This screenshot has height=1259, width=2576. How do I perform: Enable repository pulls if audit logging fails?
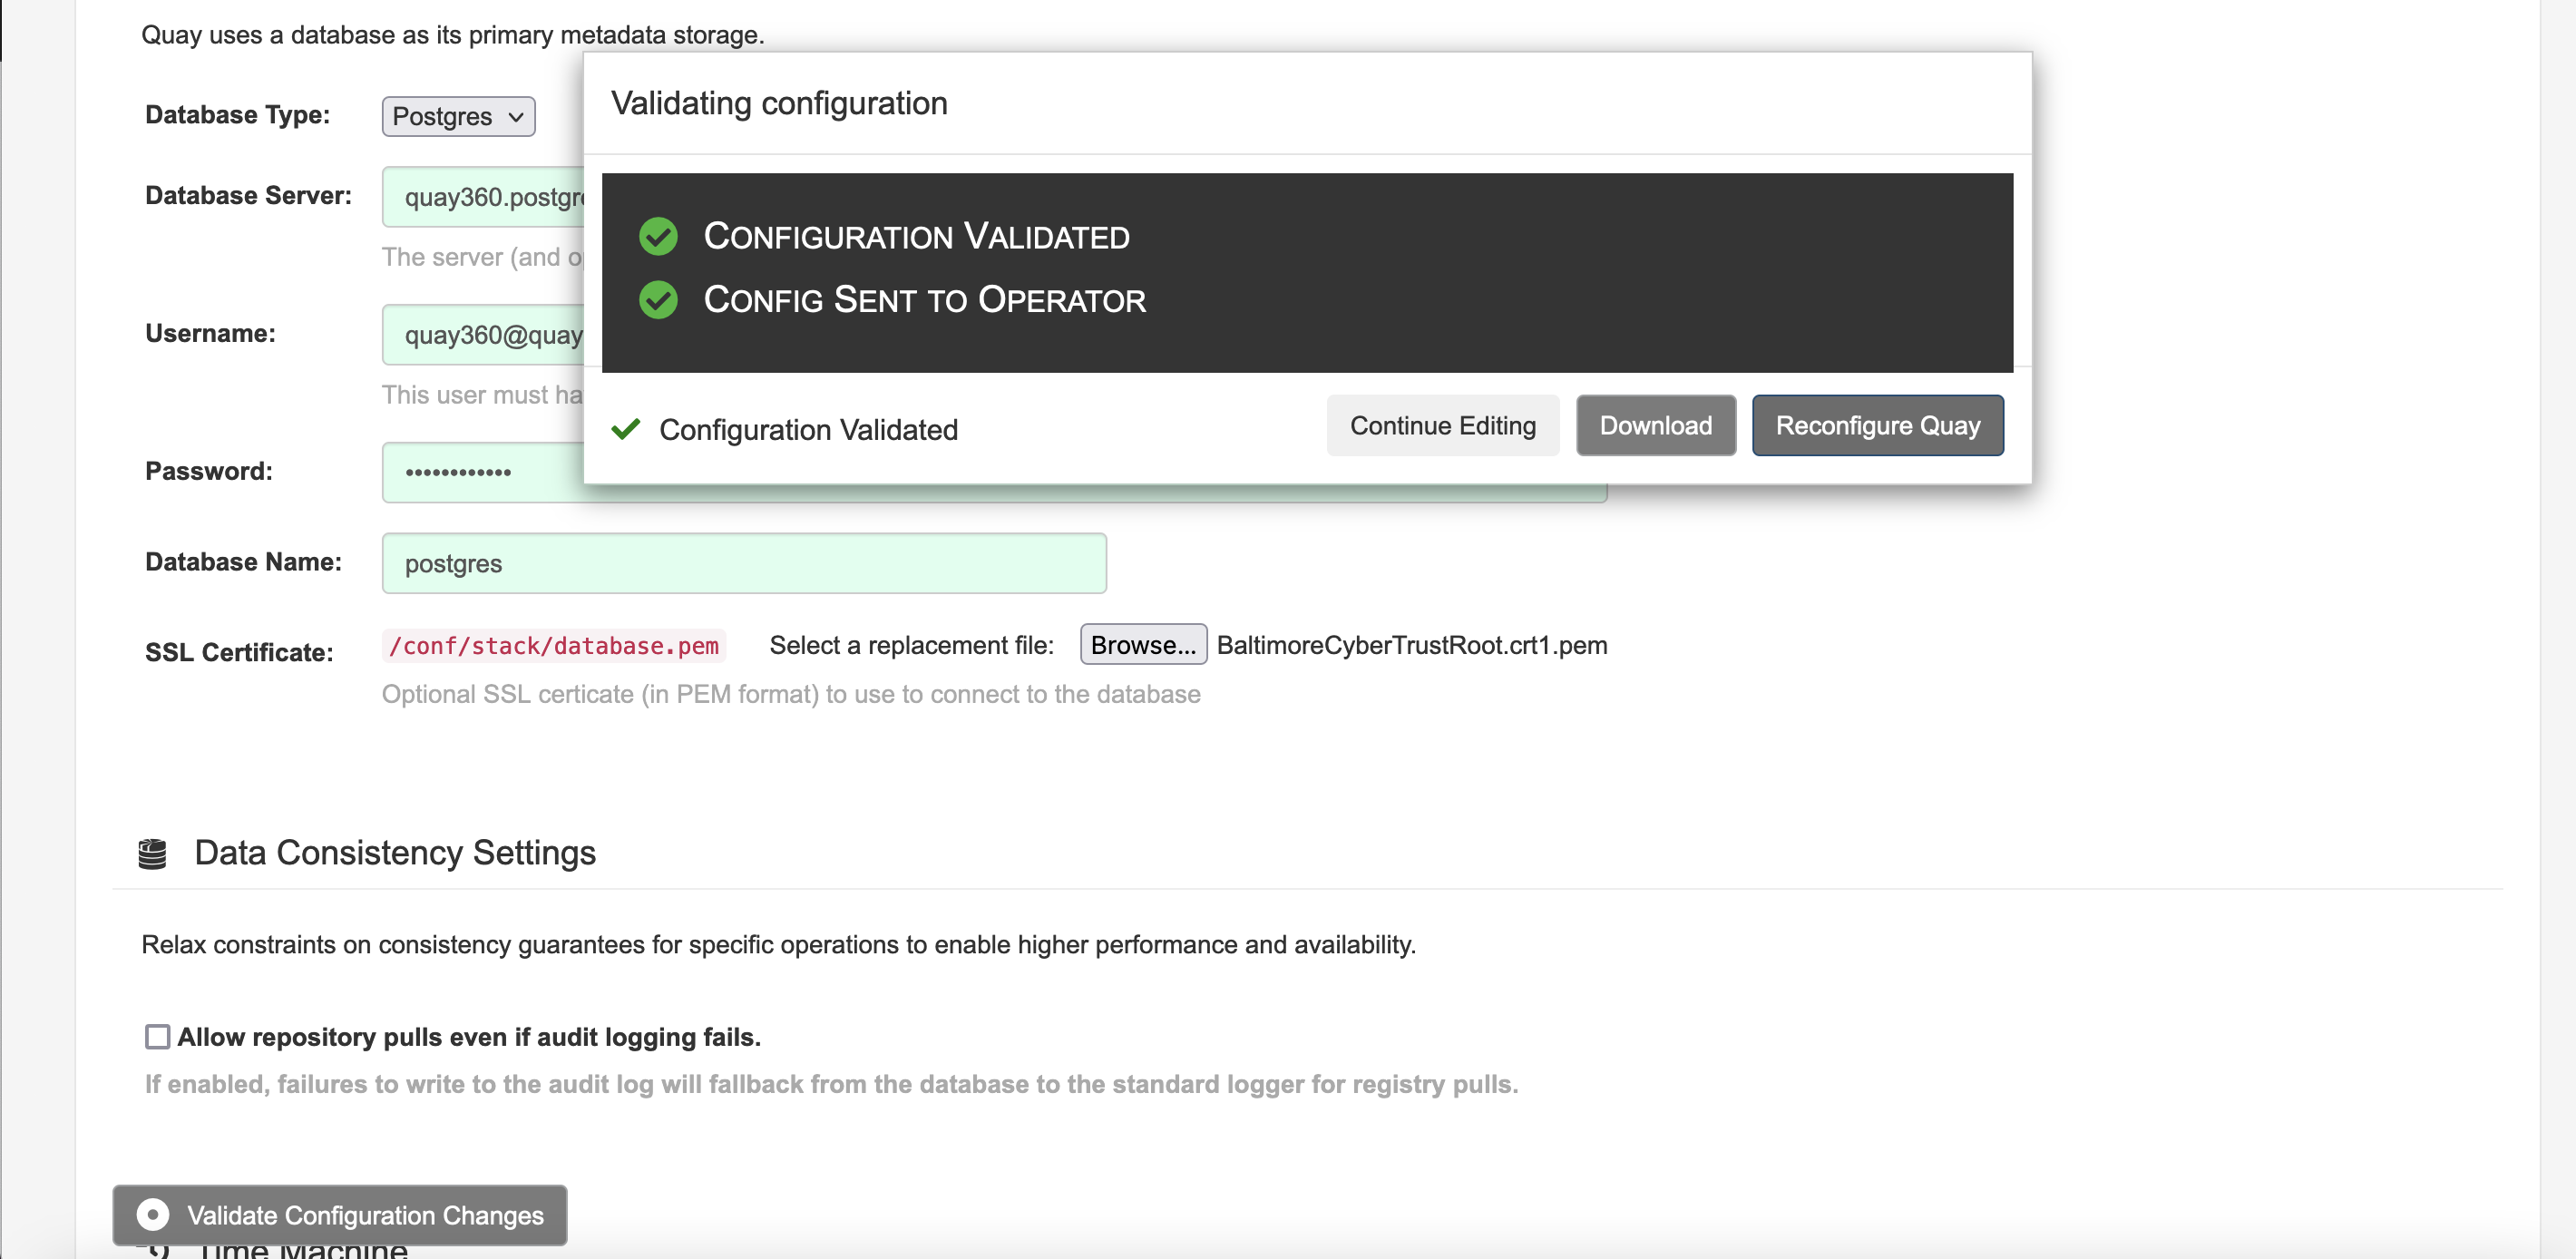[157, 1036]
